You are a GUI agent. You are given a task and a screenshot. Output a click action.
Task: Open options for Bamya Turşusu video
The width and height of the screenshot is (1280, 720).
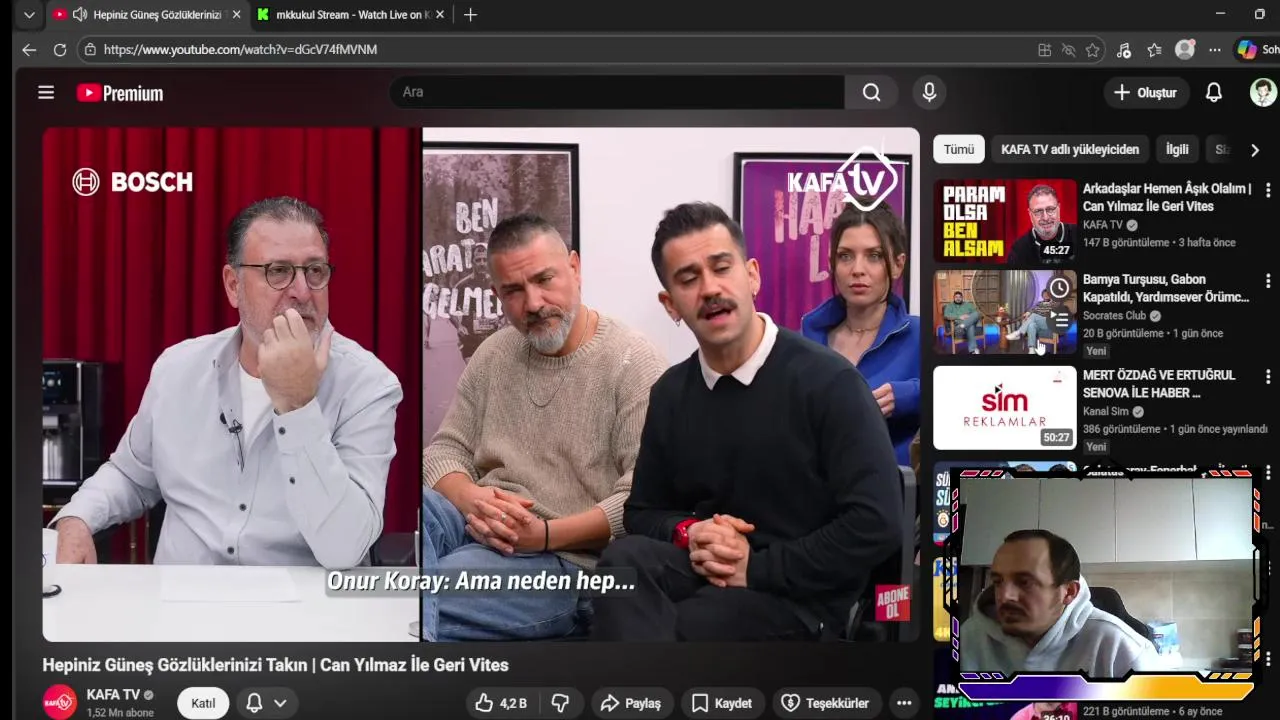(1268, 281)
